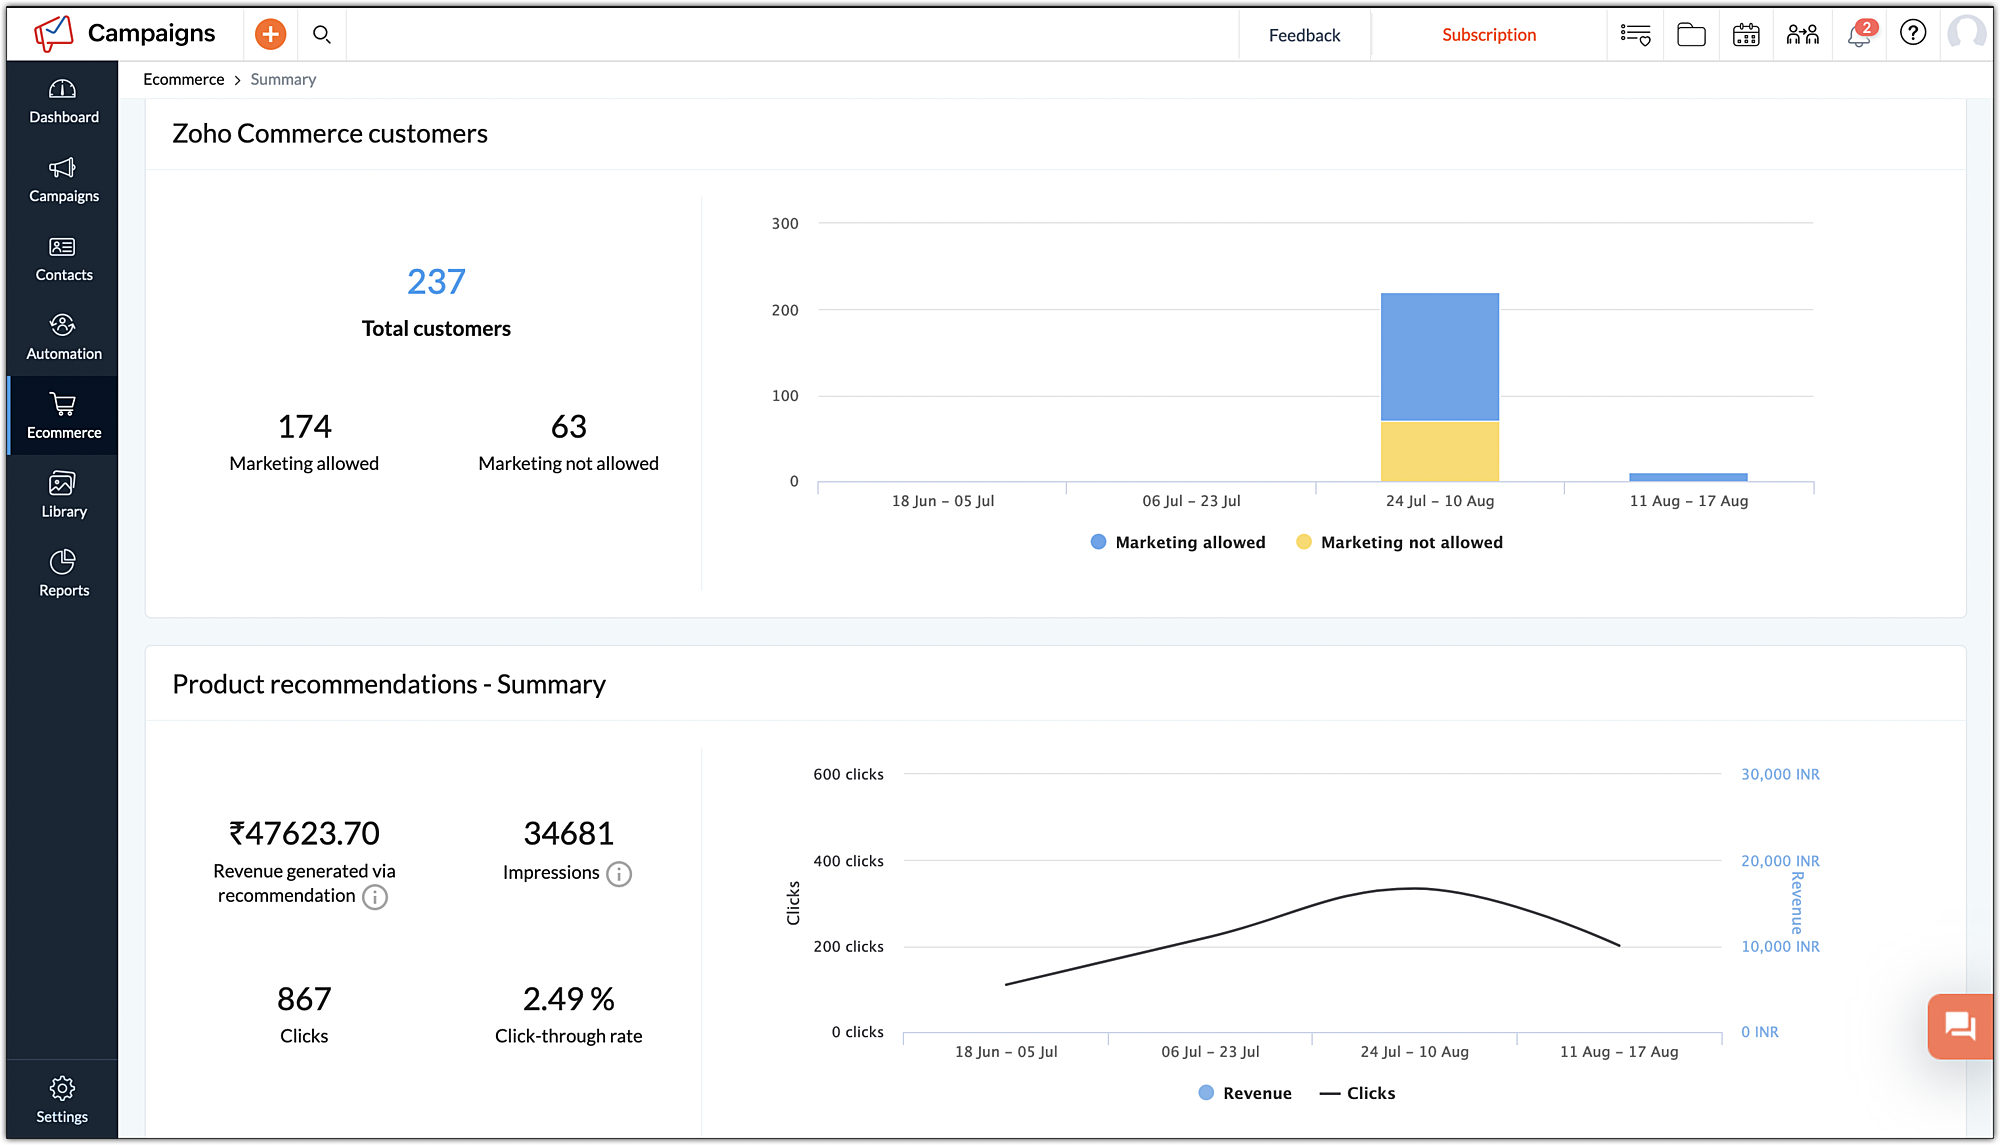This screenshot has width=2000, height=1145.
Task: Open the profile avatar menu
Action: 1966,33
